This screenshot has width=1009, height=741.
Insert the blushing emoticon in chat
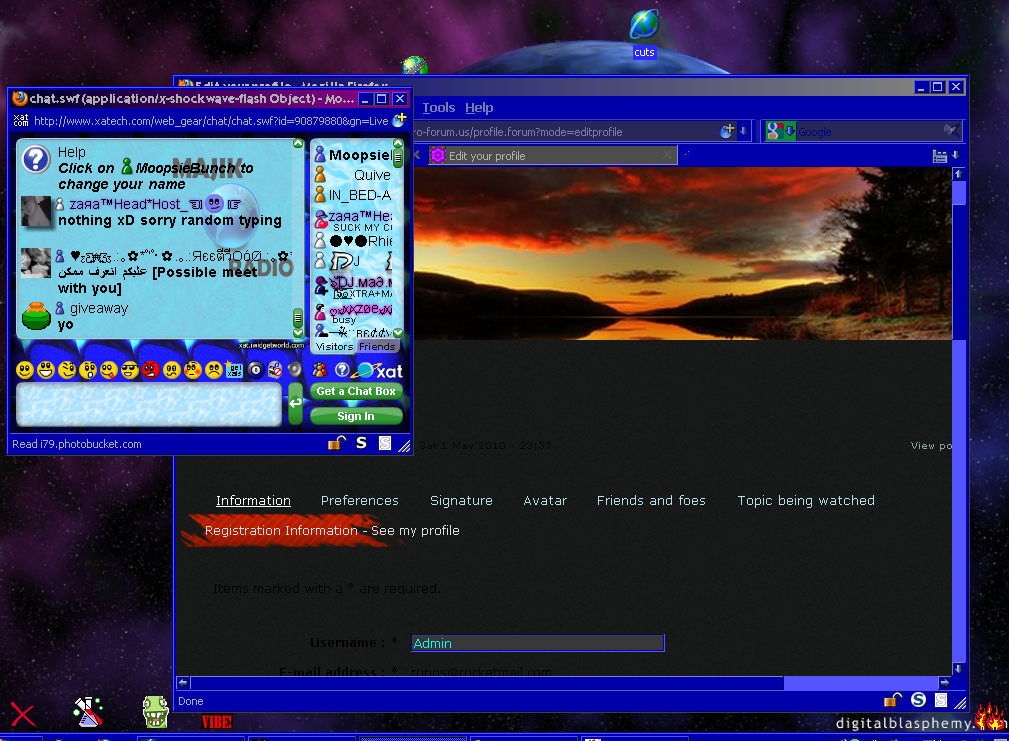click(x=193, y=370)
